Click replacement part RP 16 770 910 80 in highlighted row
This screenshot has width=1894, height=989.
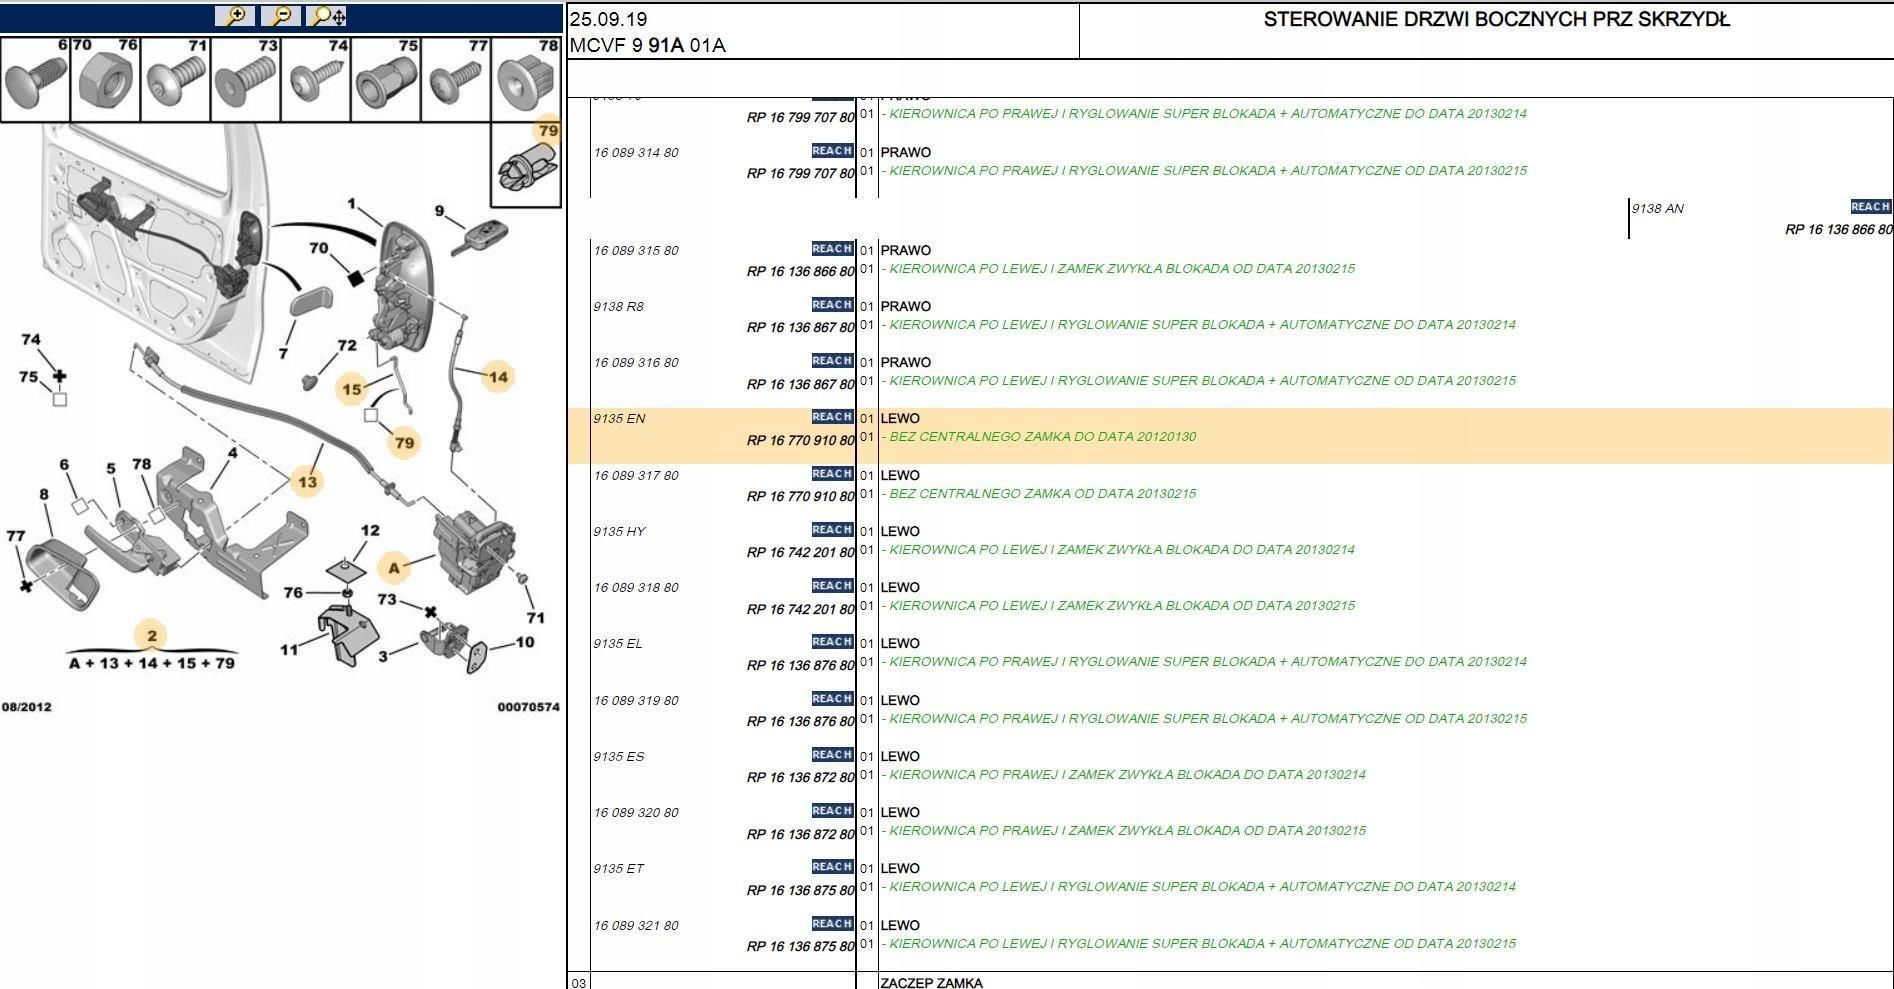pos(800,440)
